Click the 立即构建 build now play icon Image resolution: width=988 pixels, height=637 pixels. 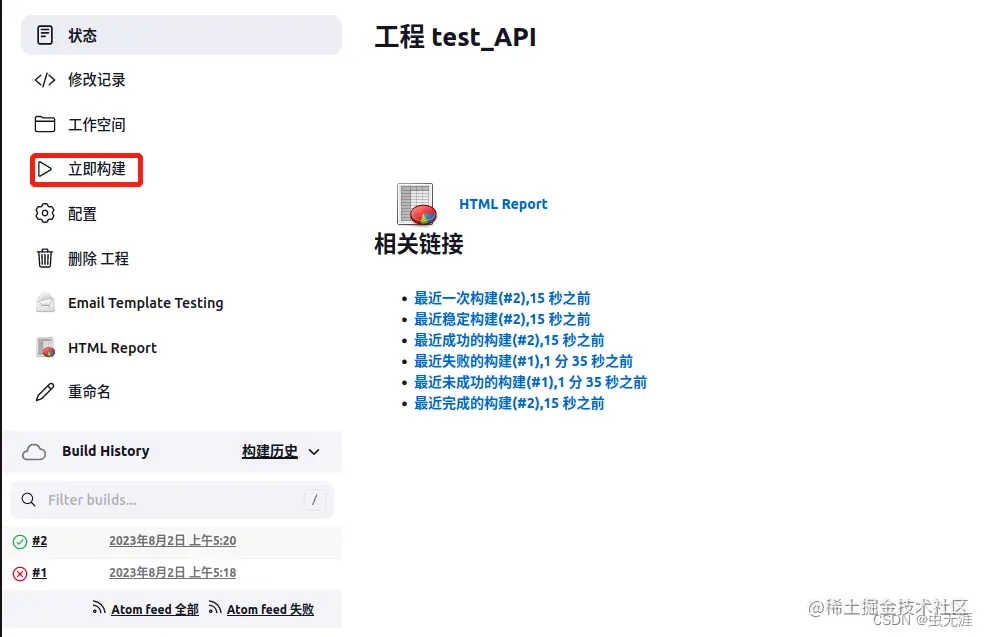pos(47,169)
